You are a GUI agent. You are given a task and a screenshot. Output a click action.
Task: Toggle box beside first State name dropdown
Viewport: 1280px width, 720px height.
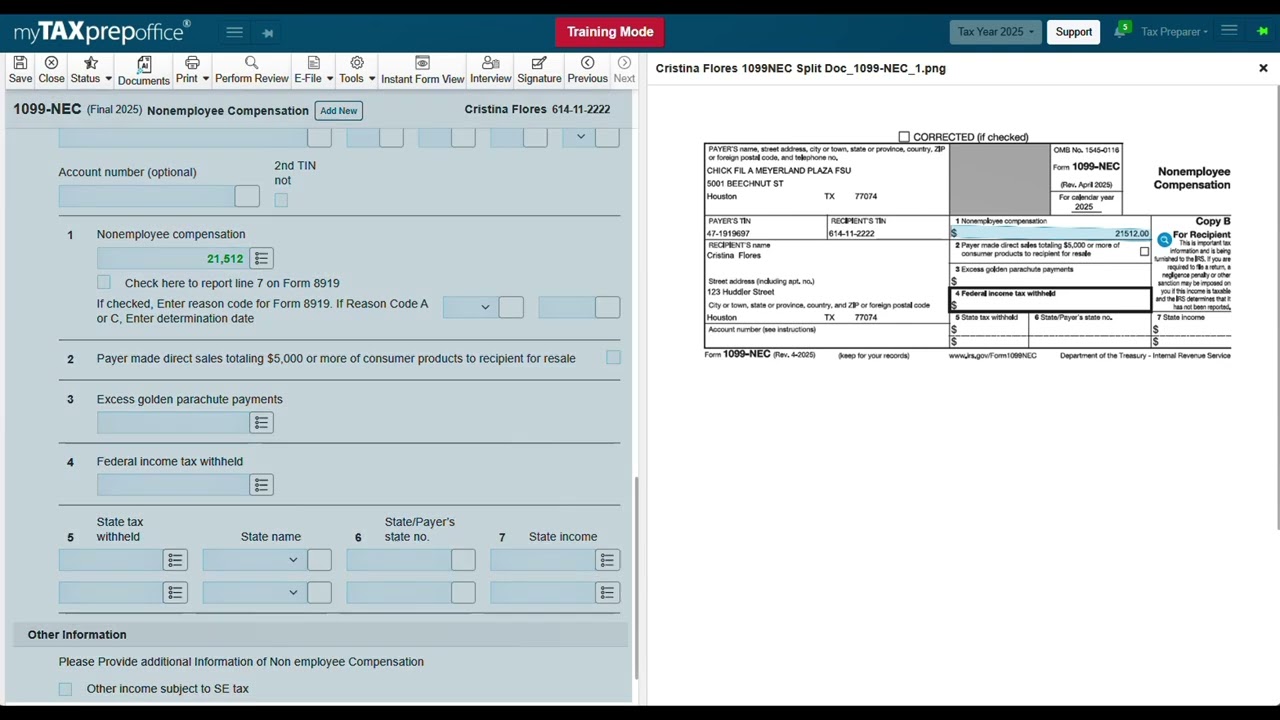[x=319, y=561]
